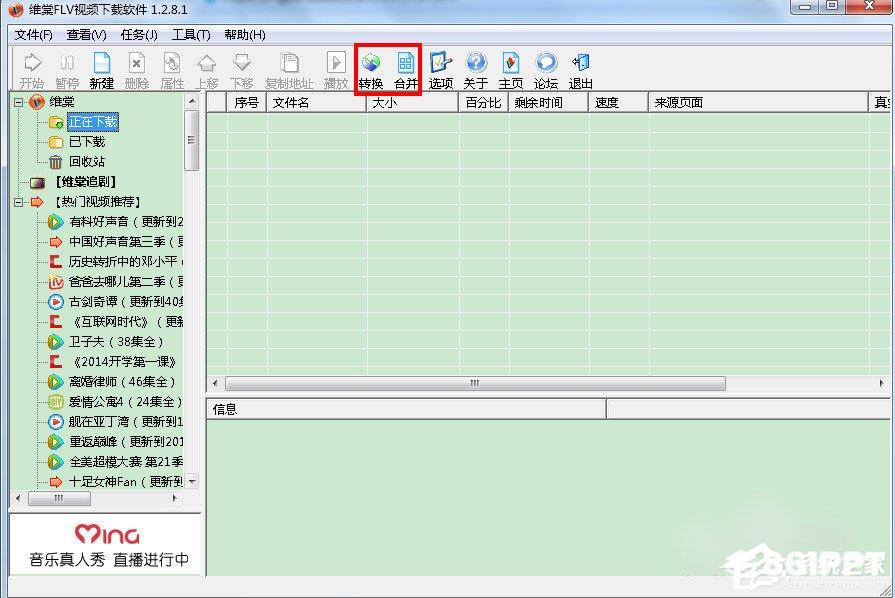Open the 关于 (About) dialog
Screen dimensions: 895x598
pyautogui.click(x=475, y=70)
